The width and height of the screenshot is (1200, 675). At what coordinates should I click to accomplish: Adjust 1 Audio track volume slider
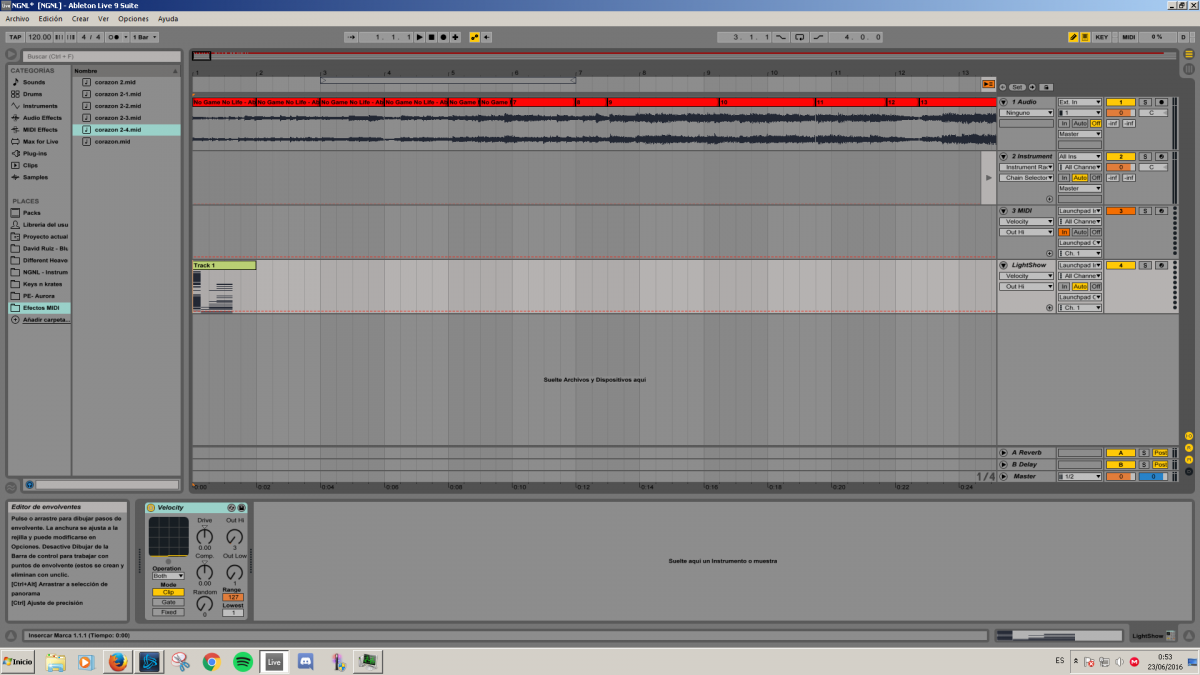point(1121,112)
